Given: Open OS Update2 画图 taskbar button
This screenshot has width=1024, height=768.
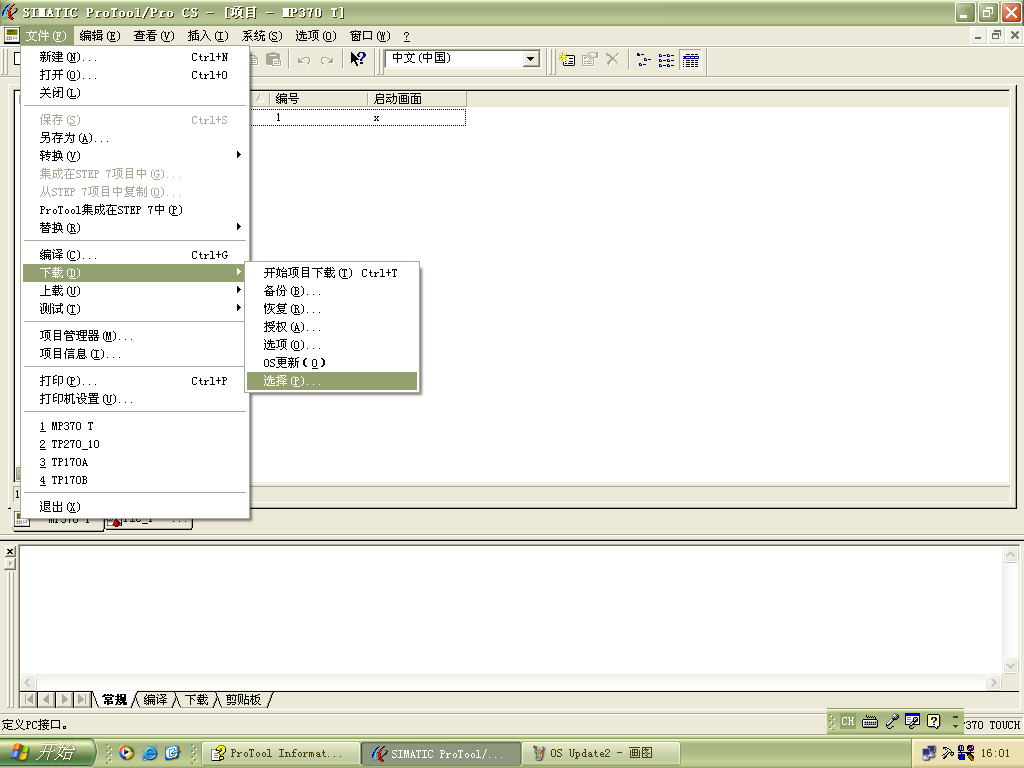Looking at the screenshot, I should click(602, 753).
